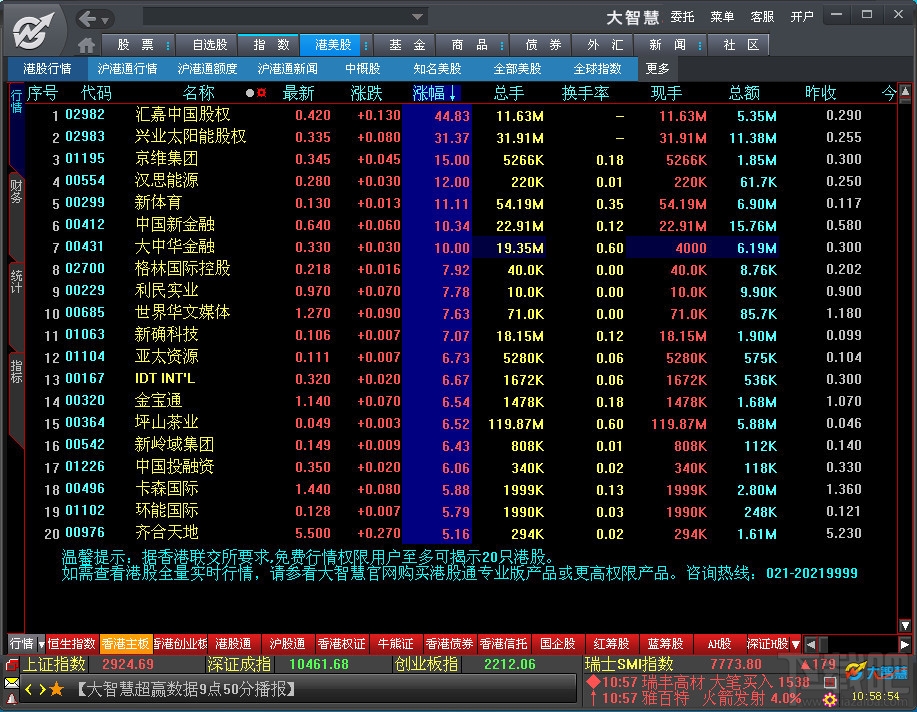Open the home page icon
The height and width of the screenshot is (712, 917).
tap(87, 45)
